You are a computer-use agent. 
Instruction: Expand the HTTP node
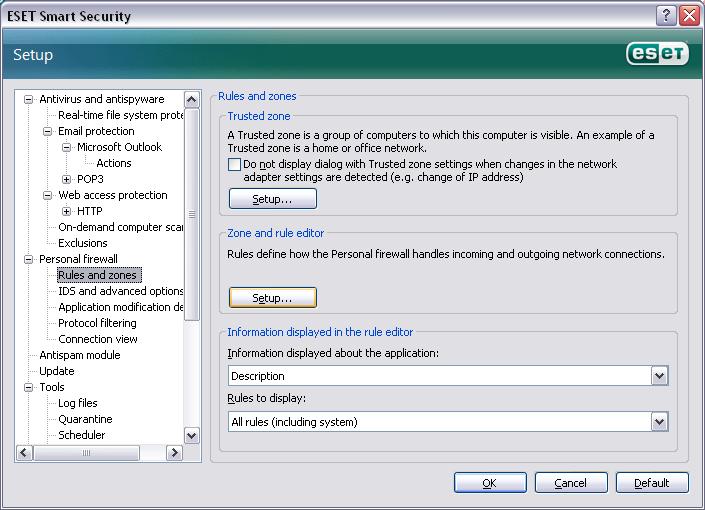tap(66, 211)
